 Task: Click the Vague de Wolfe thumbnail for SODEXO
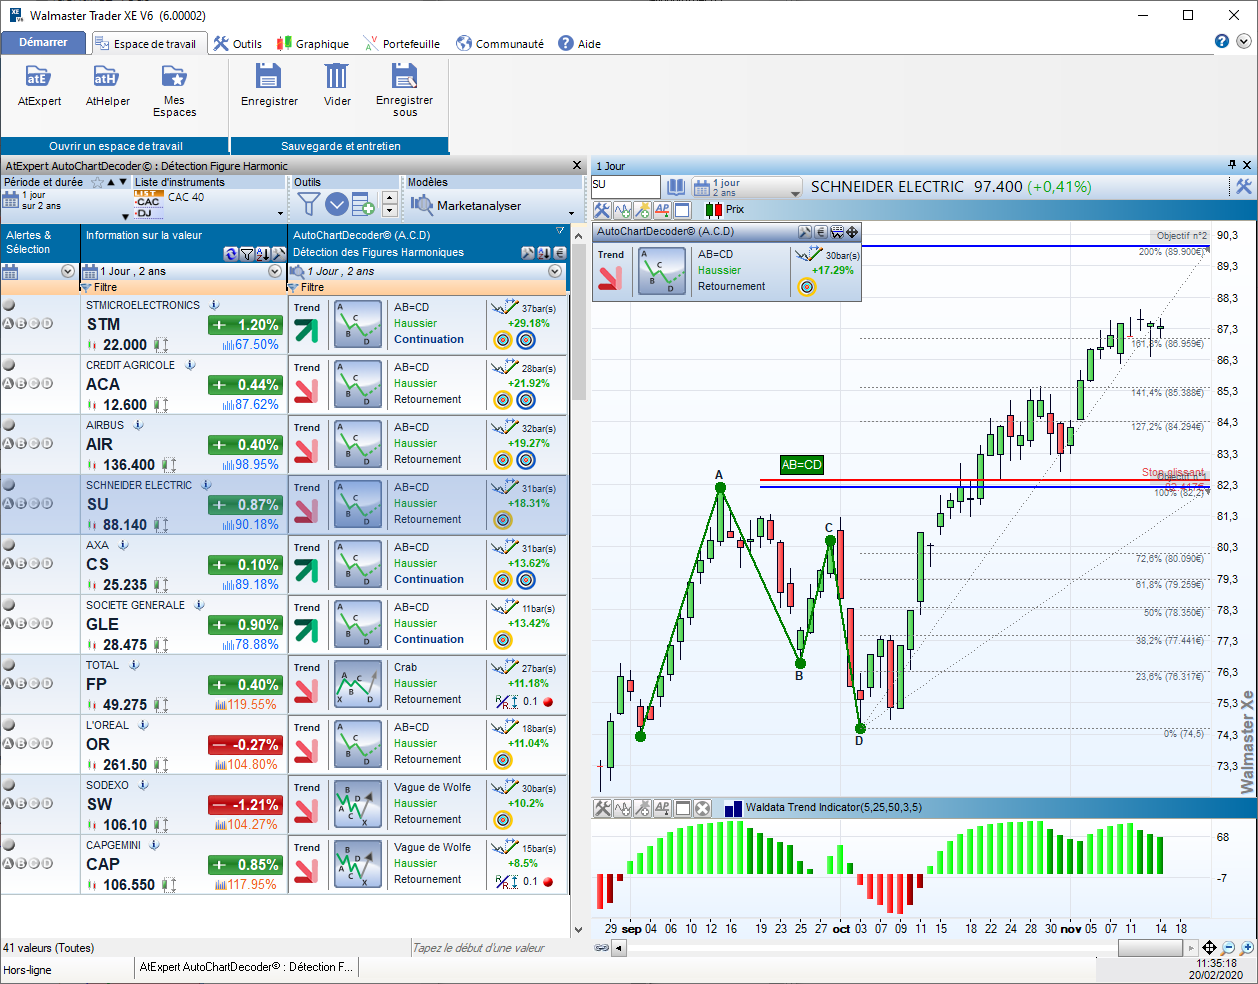pyautogui.click(x=358, y=804)
